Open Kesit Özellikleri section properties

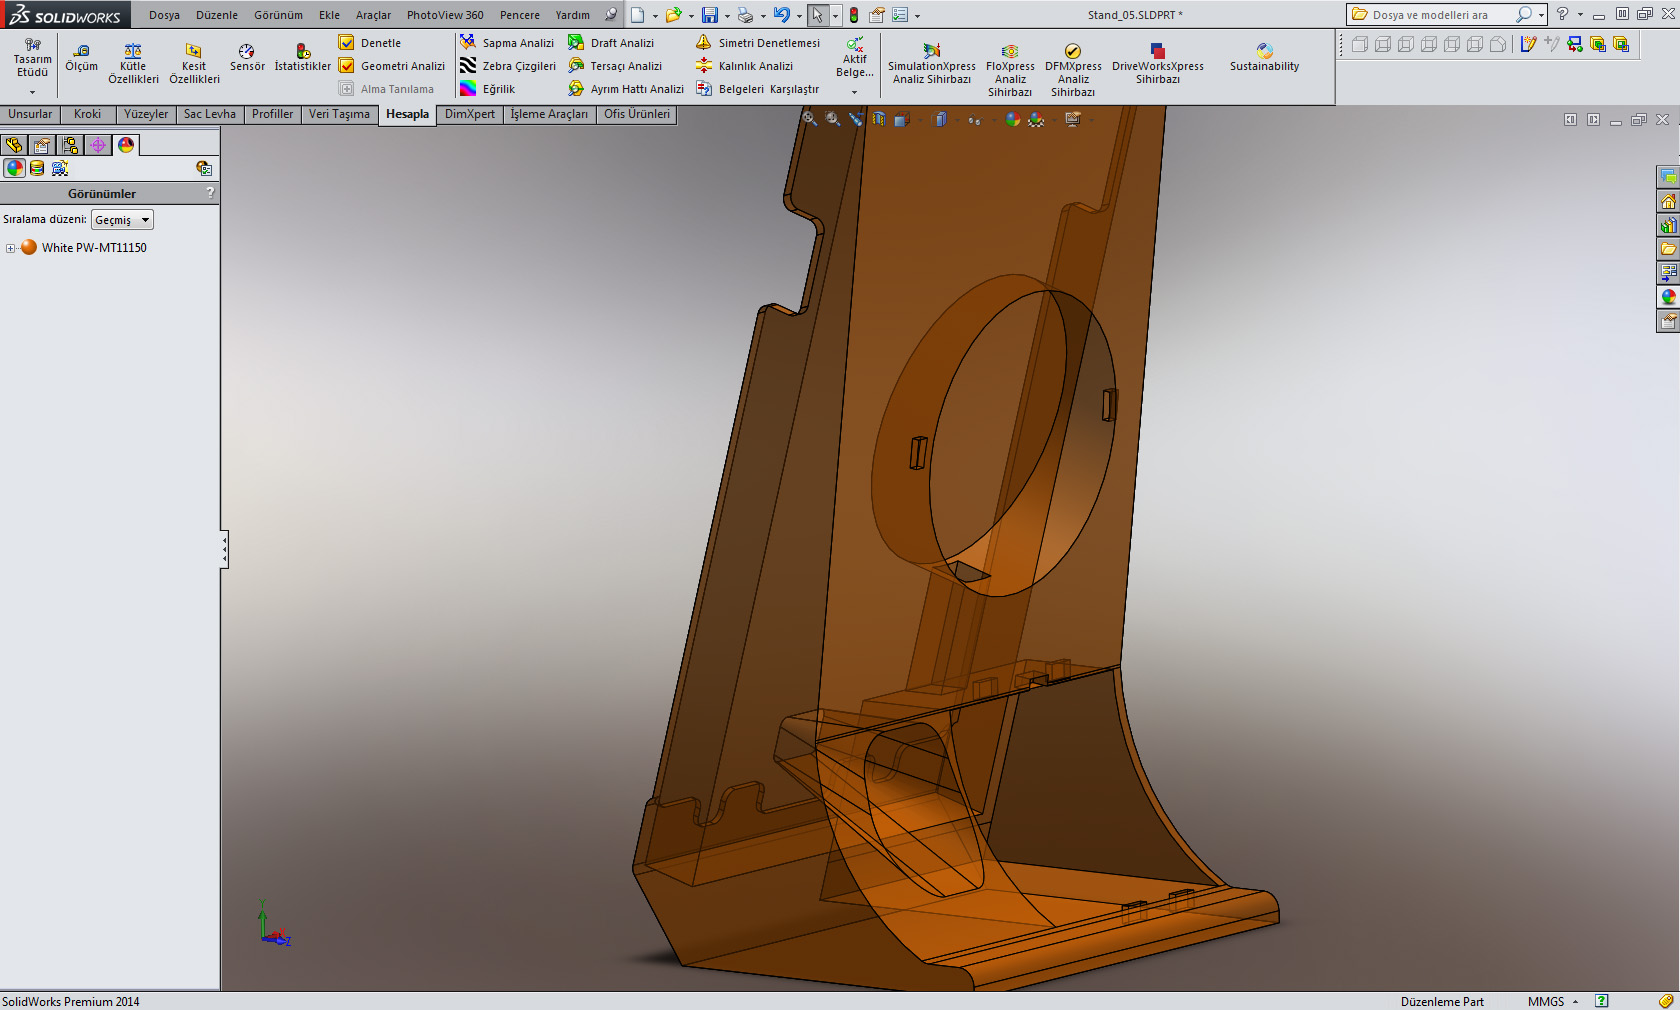(x=194, y=64)
